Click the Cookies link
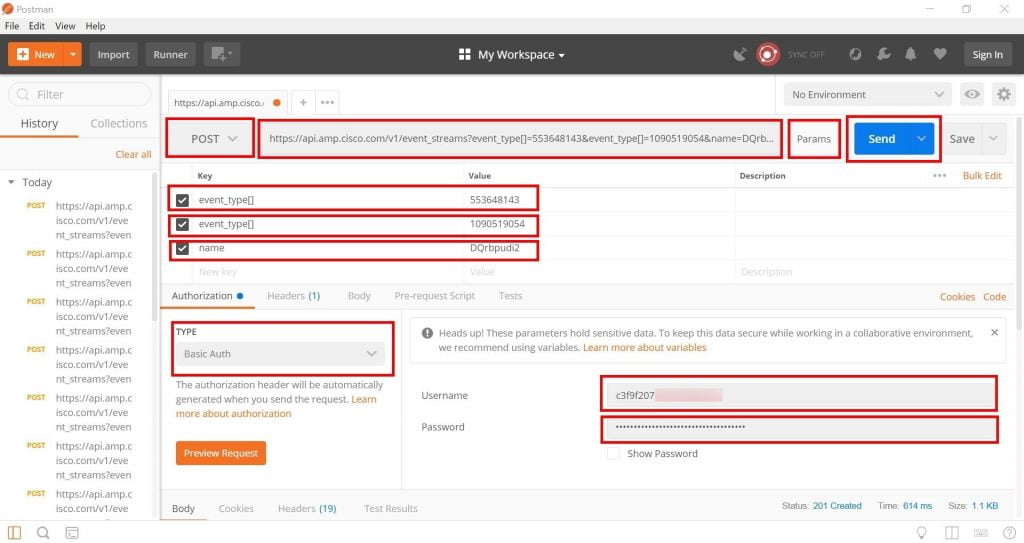 click(957, 297)
